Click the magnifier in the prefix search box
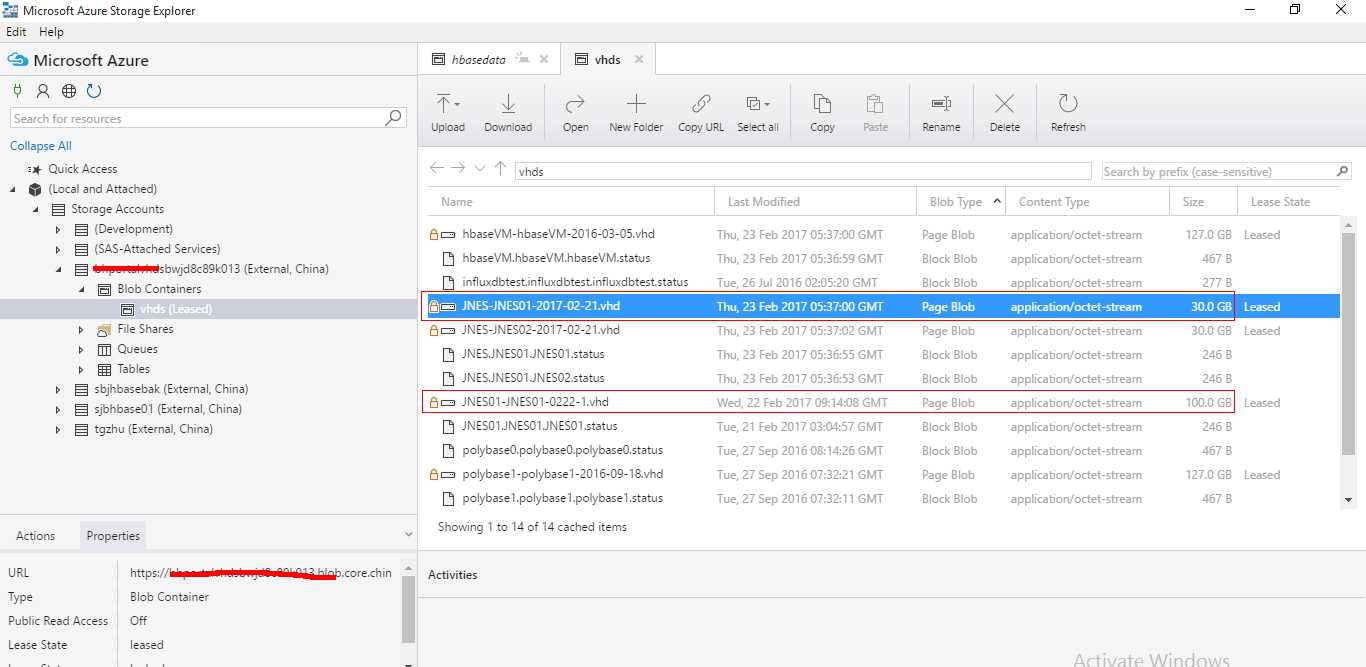 [1342, 171]
